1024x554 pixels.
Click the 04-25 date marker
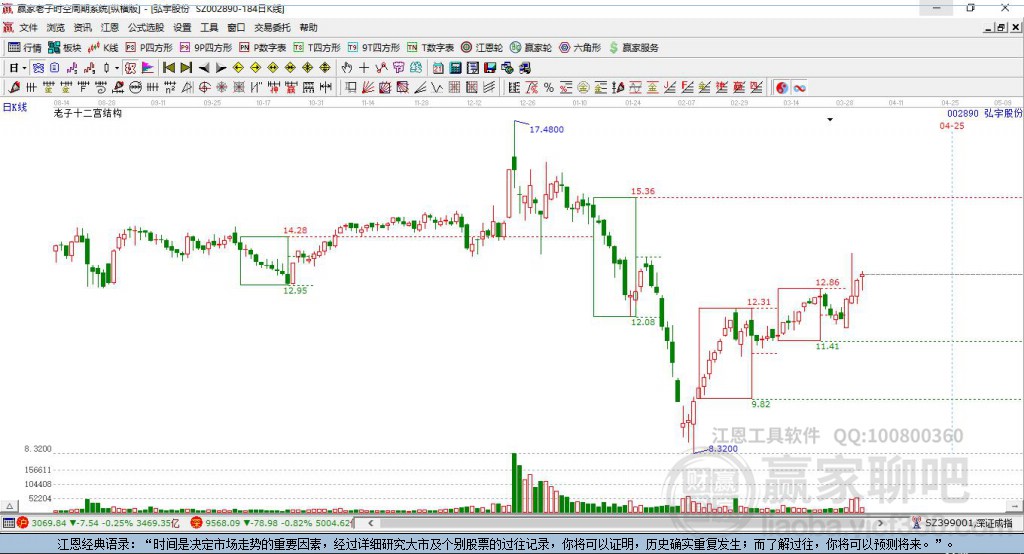coord(952,125)
